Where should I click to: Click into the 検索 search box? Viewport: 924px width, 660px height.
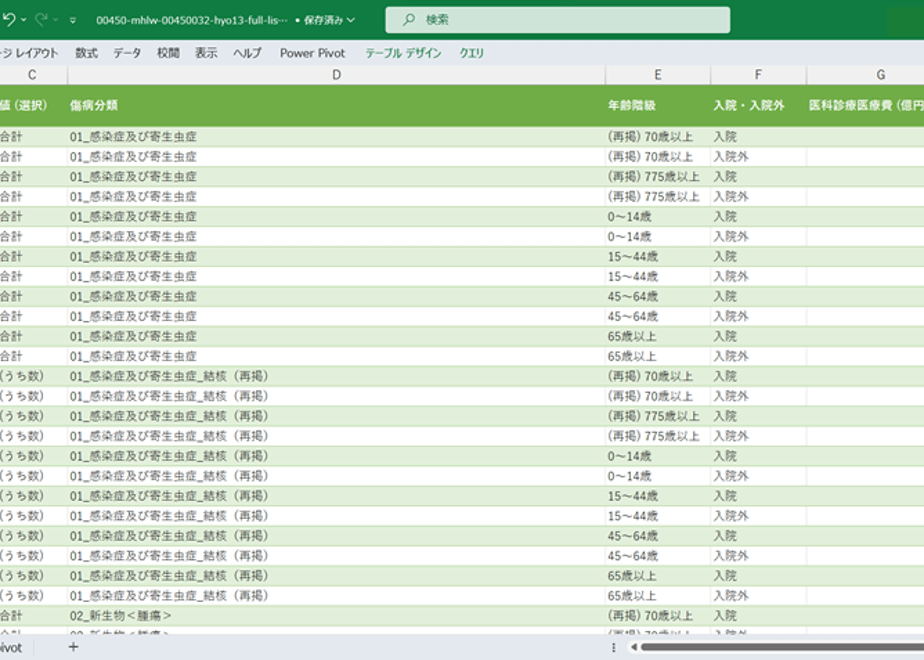(x=557, y=20)
